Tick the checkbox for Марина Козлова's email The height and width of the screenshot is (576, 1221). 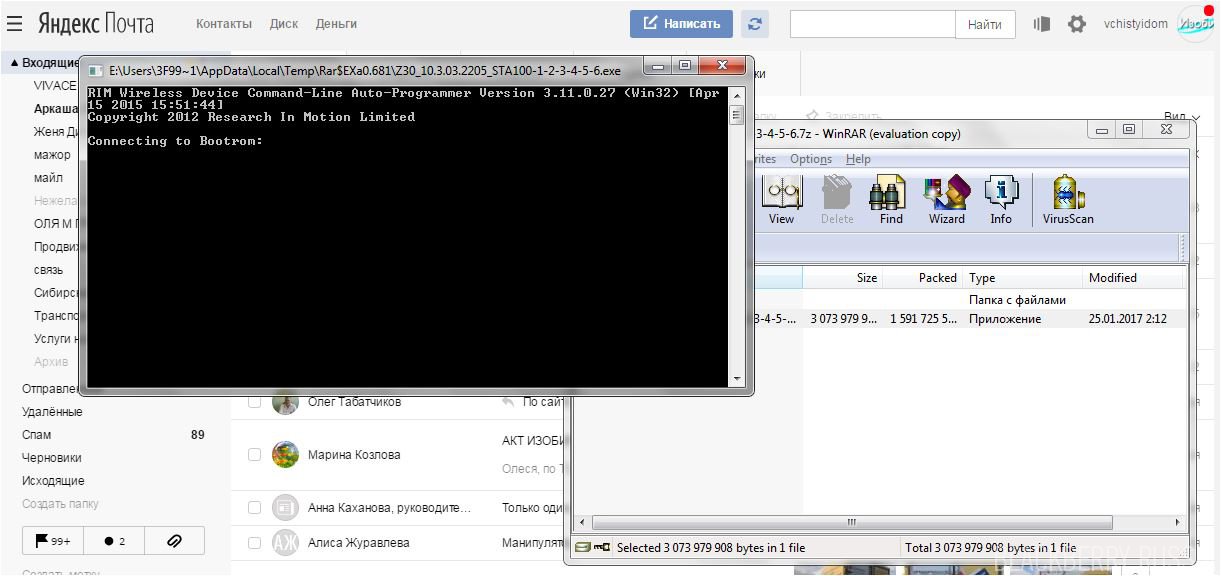pyautogui.click(x=254, y=455)
